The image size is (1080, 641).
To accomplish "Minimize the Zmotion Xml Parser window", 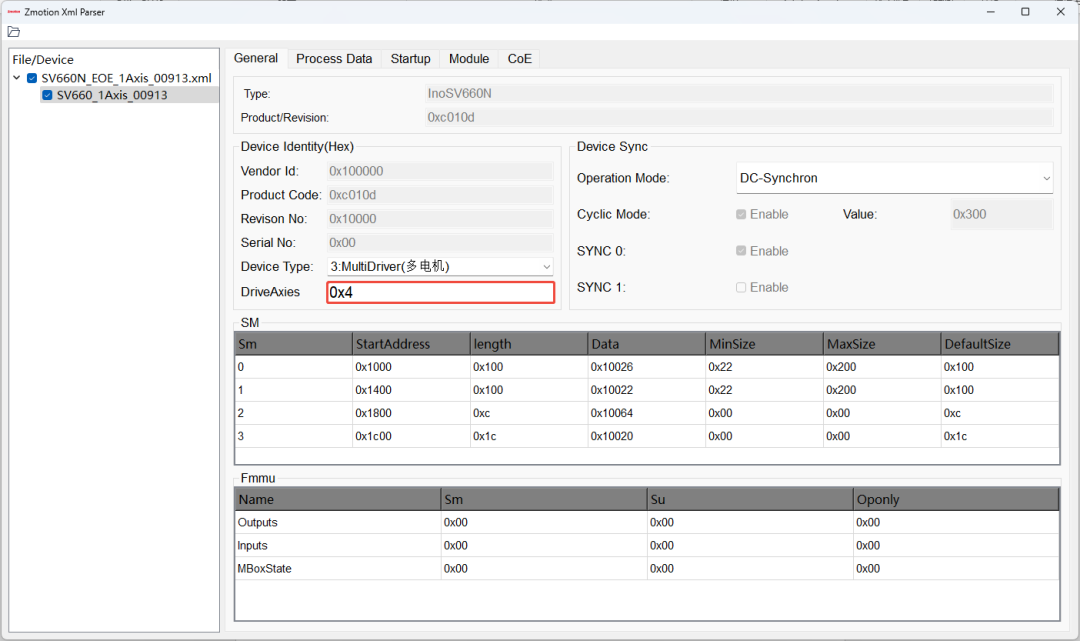I will click(x=990, y=12).
